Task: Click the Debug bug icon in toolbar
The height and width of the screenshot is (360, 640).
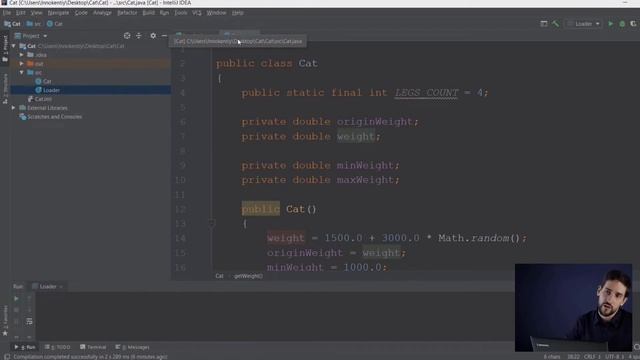Action: click(622, 24)
